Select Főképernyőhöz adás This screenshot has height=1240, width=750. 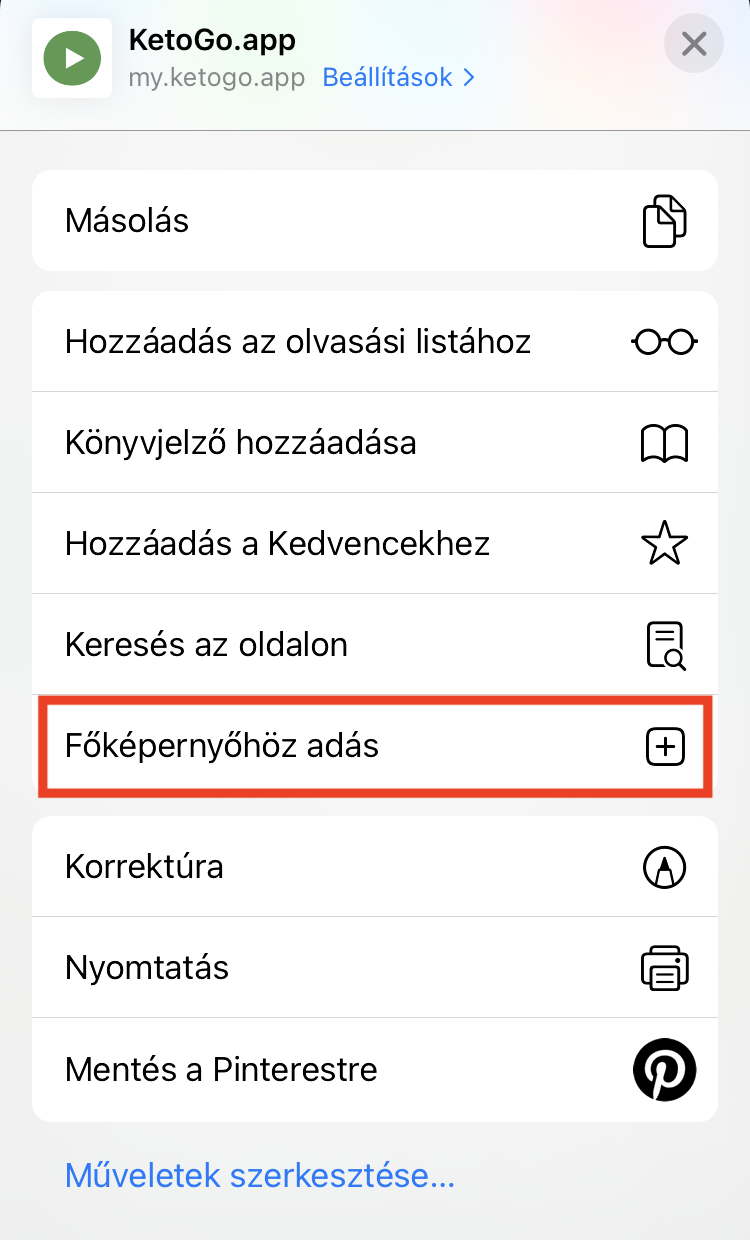click(x=222, y=747)
